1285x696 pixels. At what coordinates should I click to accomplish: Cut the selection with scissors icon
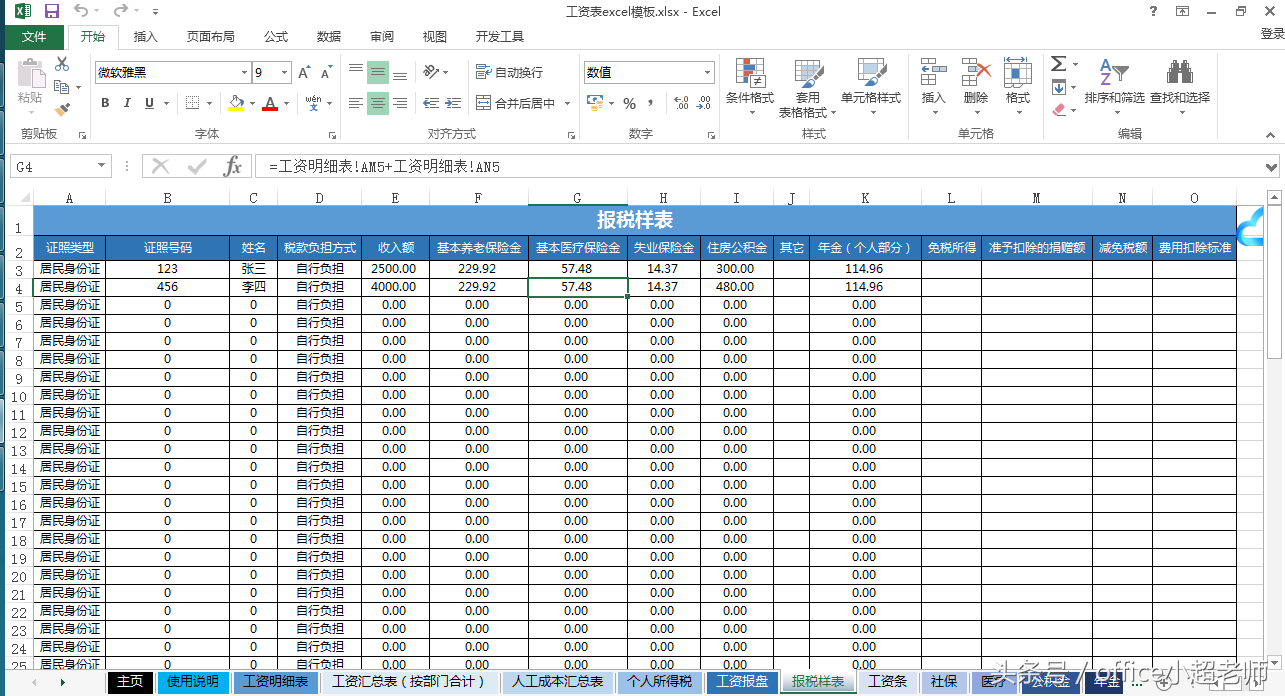62,64
